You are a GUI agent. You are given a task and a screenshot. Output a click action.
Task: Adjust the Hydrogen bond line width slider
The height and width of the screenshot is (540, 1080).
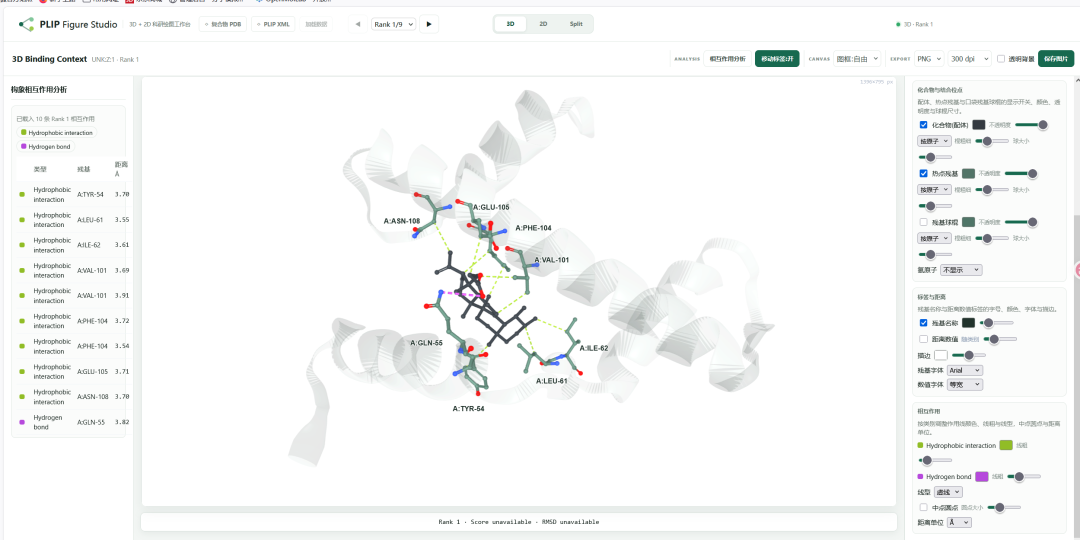[x=1024, y=476]
